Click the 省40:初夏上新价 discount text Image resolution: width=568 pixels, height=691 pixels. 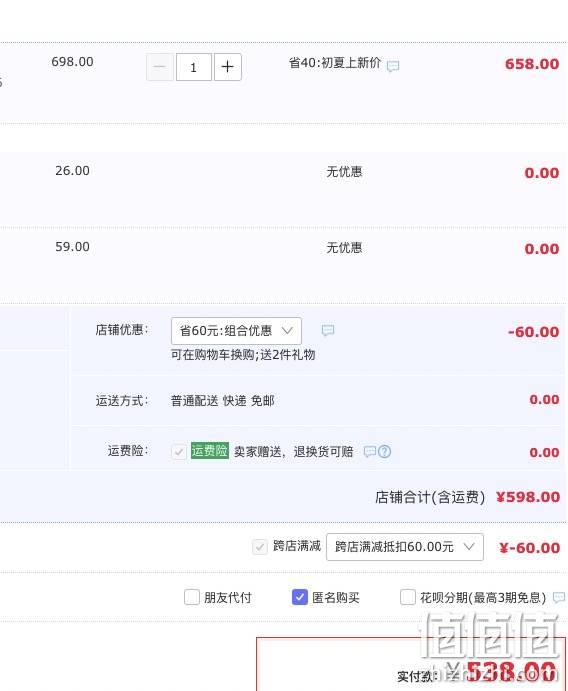click(334, 63)
